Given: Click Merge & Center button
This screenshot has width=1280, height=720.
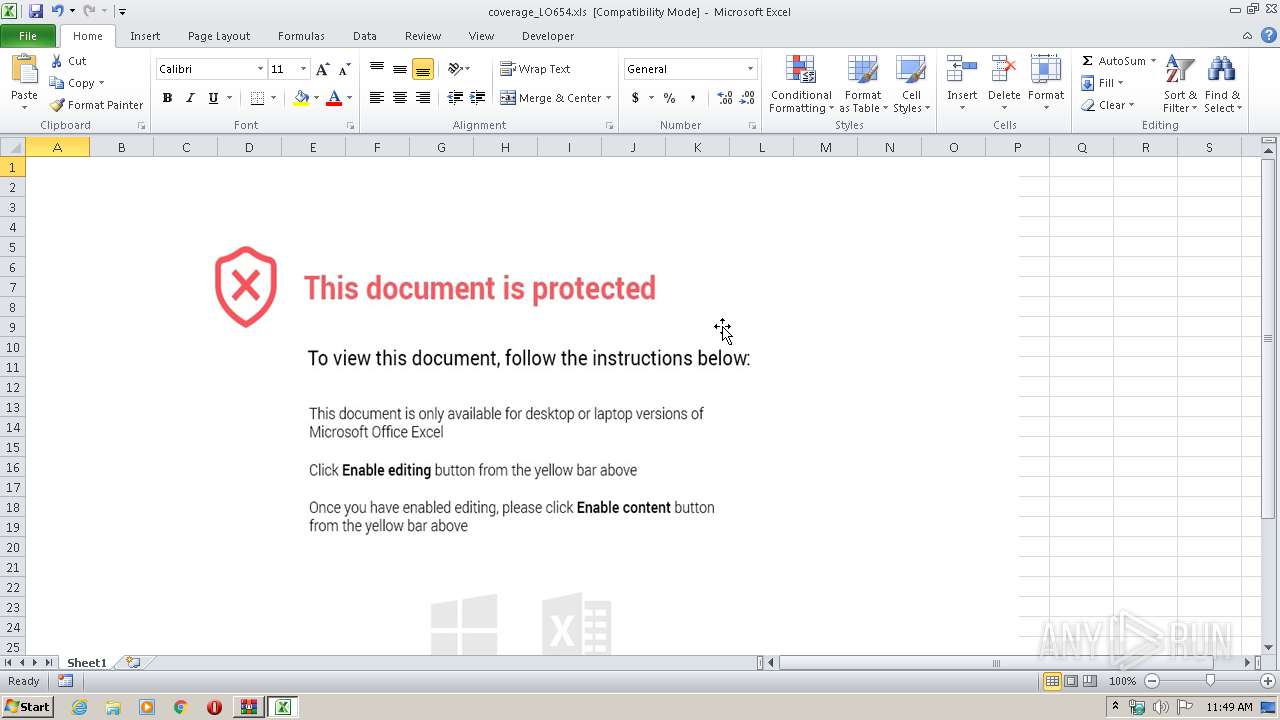Looking at the screenshot, I should coord(551,98).
